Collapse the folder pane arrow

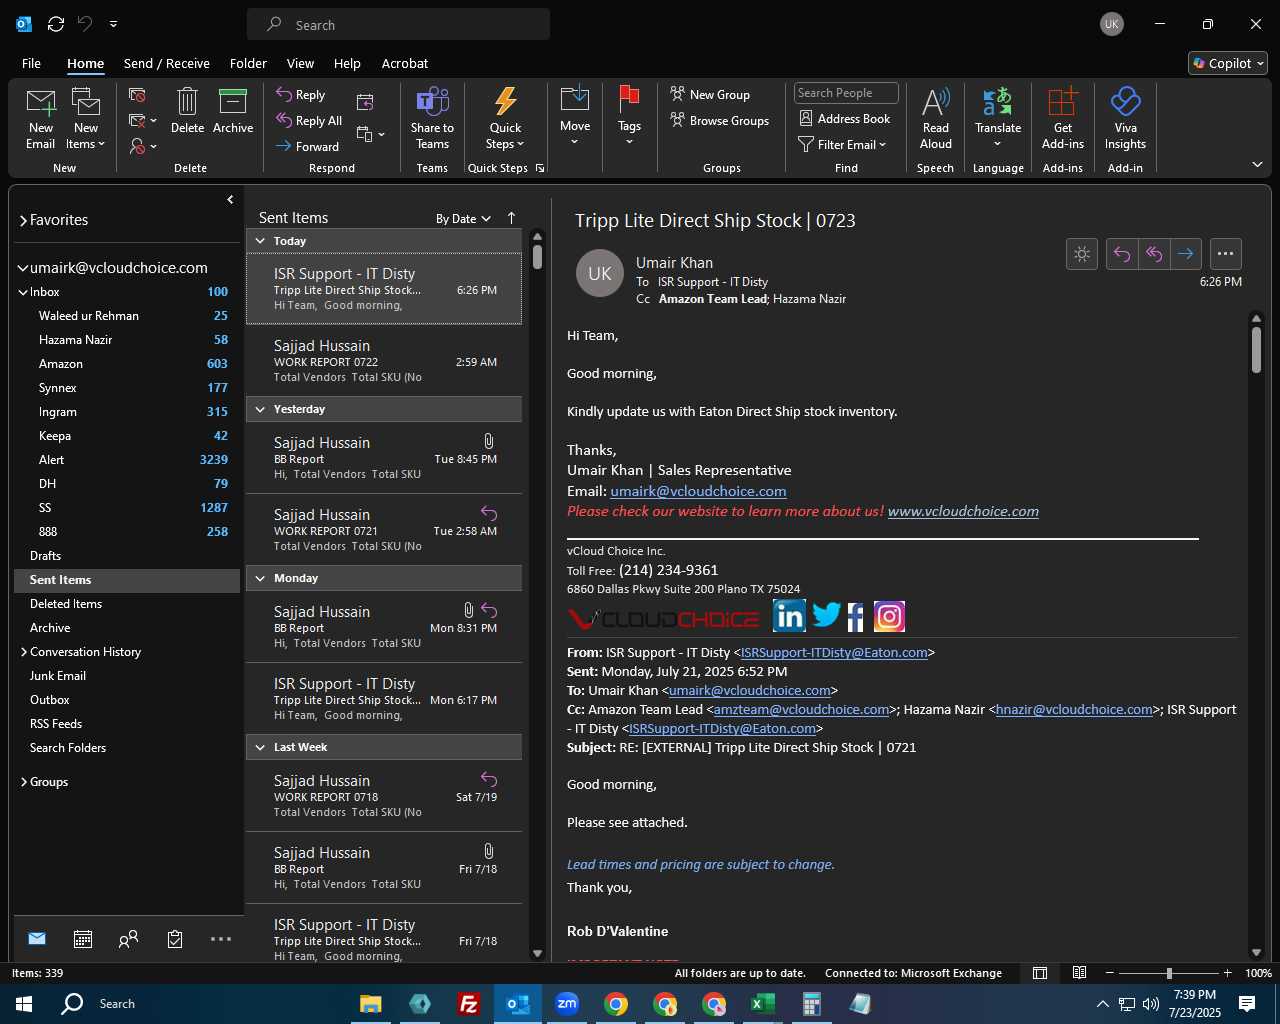pos(230,200)
